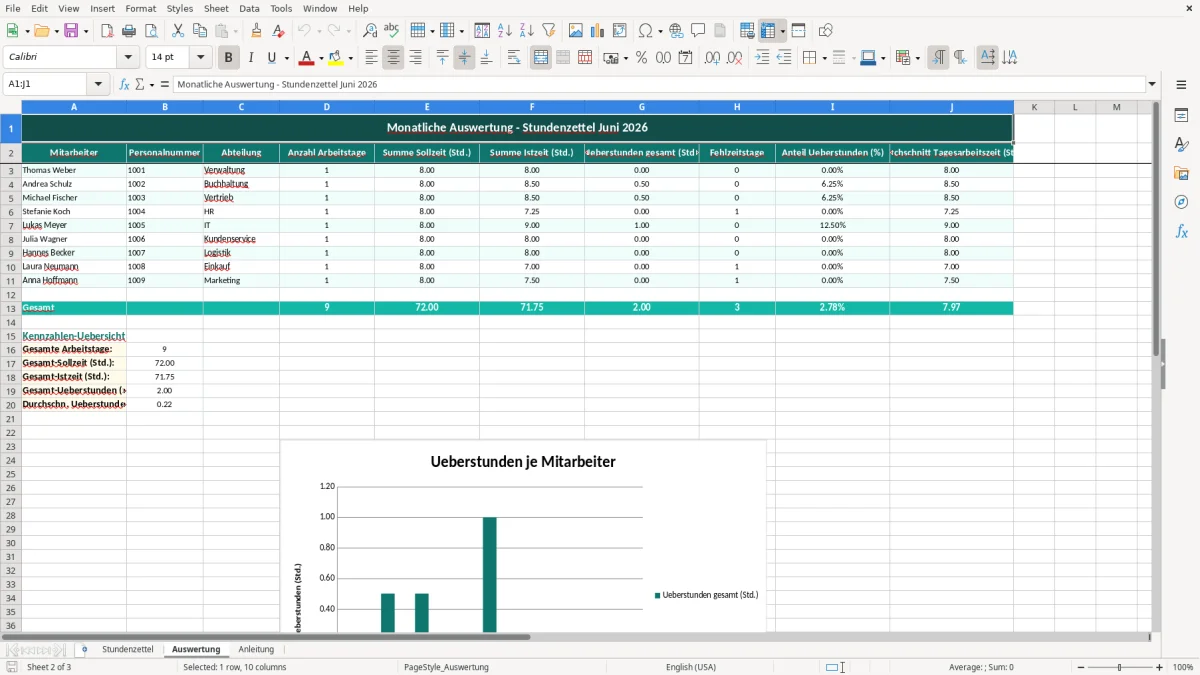Screen dimensions: 1200x675
Task: Toggle Underline formatting
Action: click(x=272, y=58)
